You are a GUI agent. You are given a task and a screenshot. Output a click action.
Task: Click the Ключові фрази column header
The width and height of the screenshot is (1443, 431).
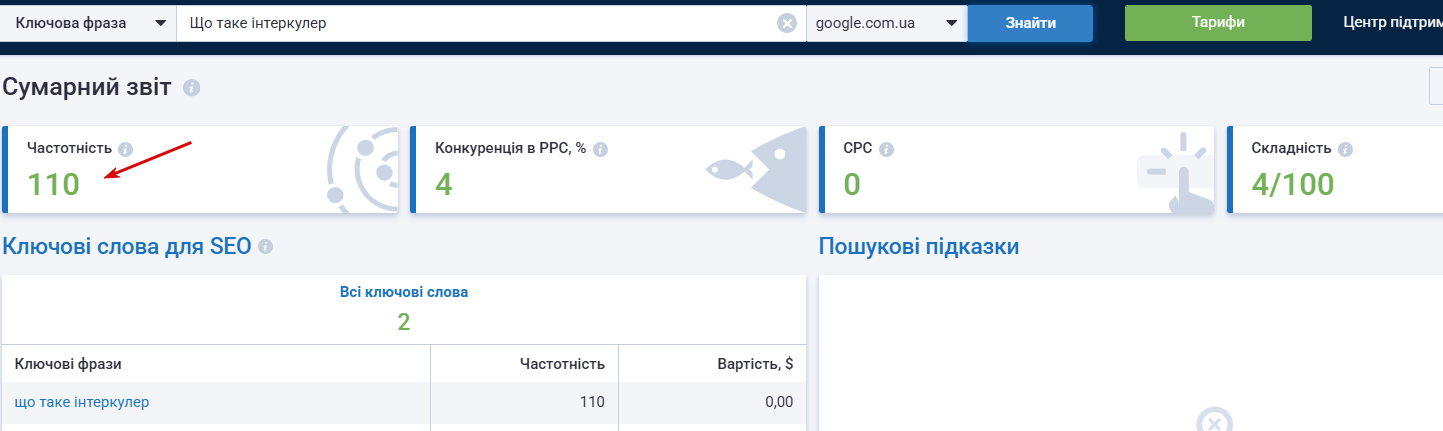(68, 364)
